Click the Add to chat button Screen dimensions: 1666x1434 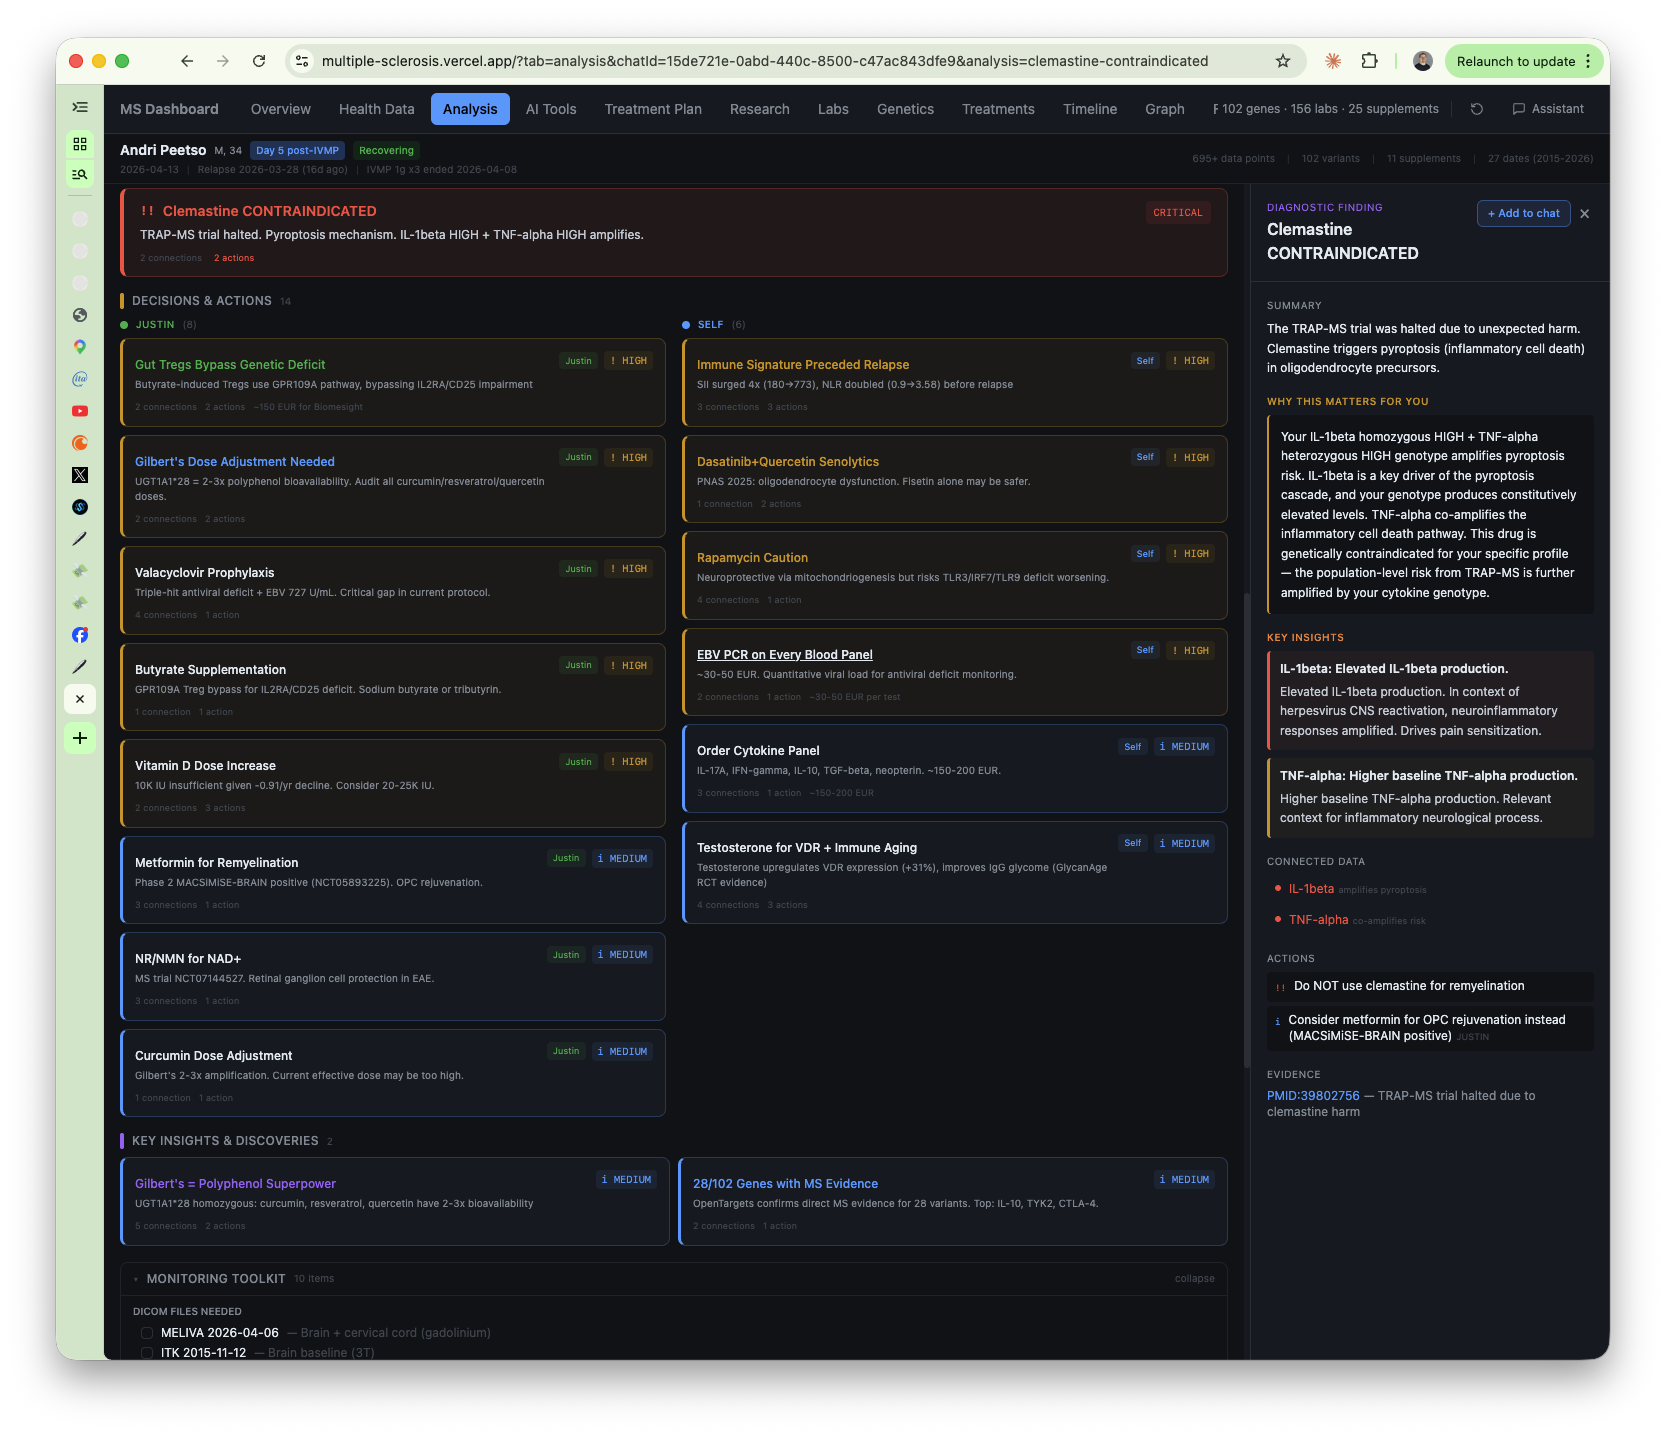1523,213
